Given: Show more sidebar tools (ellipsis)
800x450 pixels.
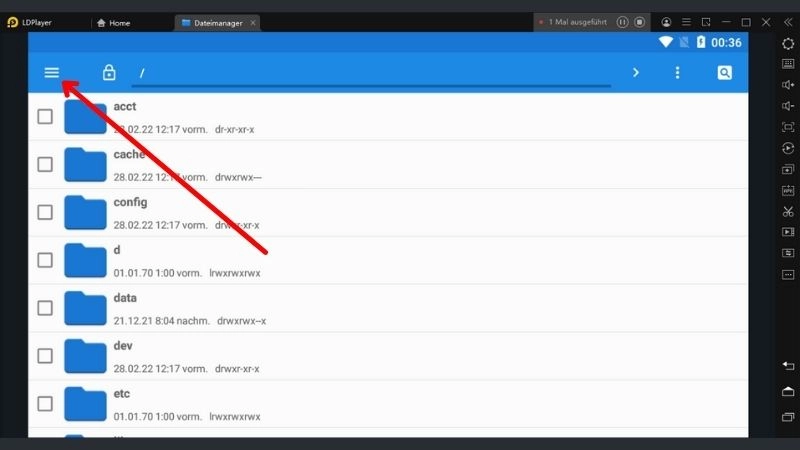Looking at the screenshot, I should (x=788, y=274).
